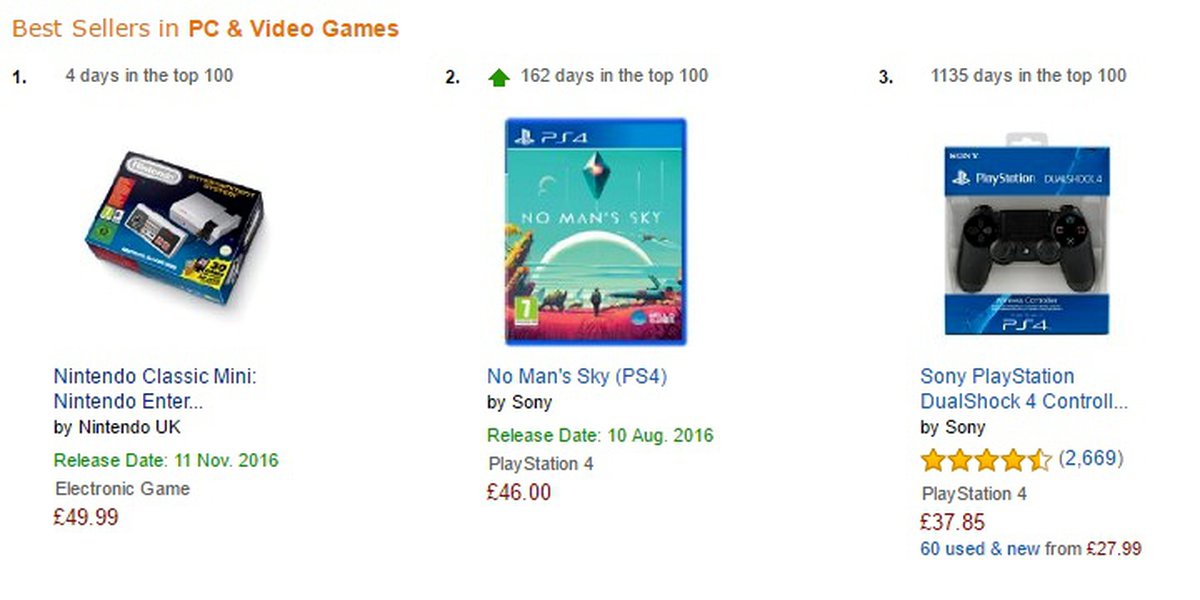Image resolution: width=1200 pixels, height=600 pixels.
Task: Click the Release Date 11 Nov. 2016 text
Action: tap(166, 461)
